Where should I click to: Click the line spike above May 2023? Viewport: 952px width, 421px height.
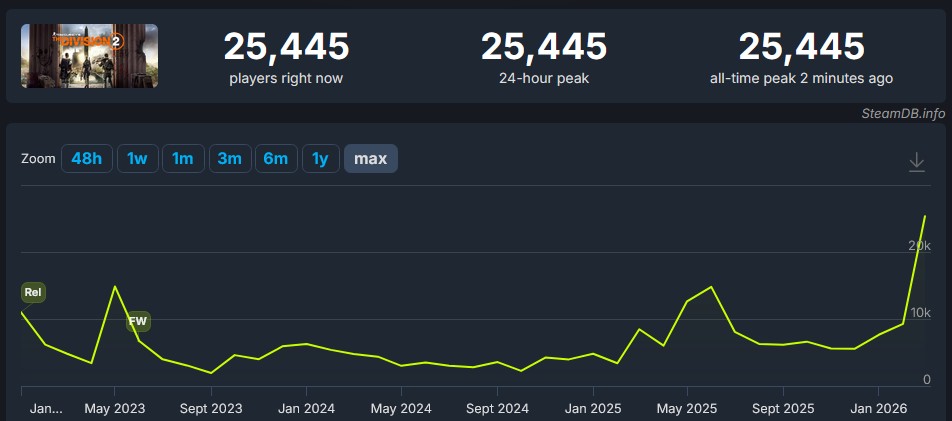pyautogui.click(x=115, y=287)
